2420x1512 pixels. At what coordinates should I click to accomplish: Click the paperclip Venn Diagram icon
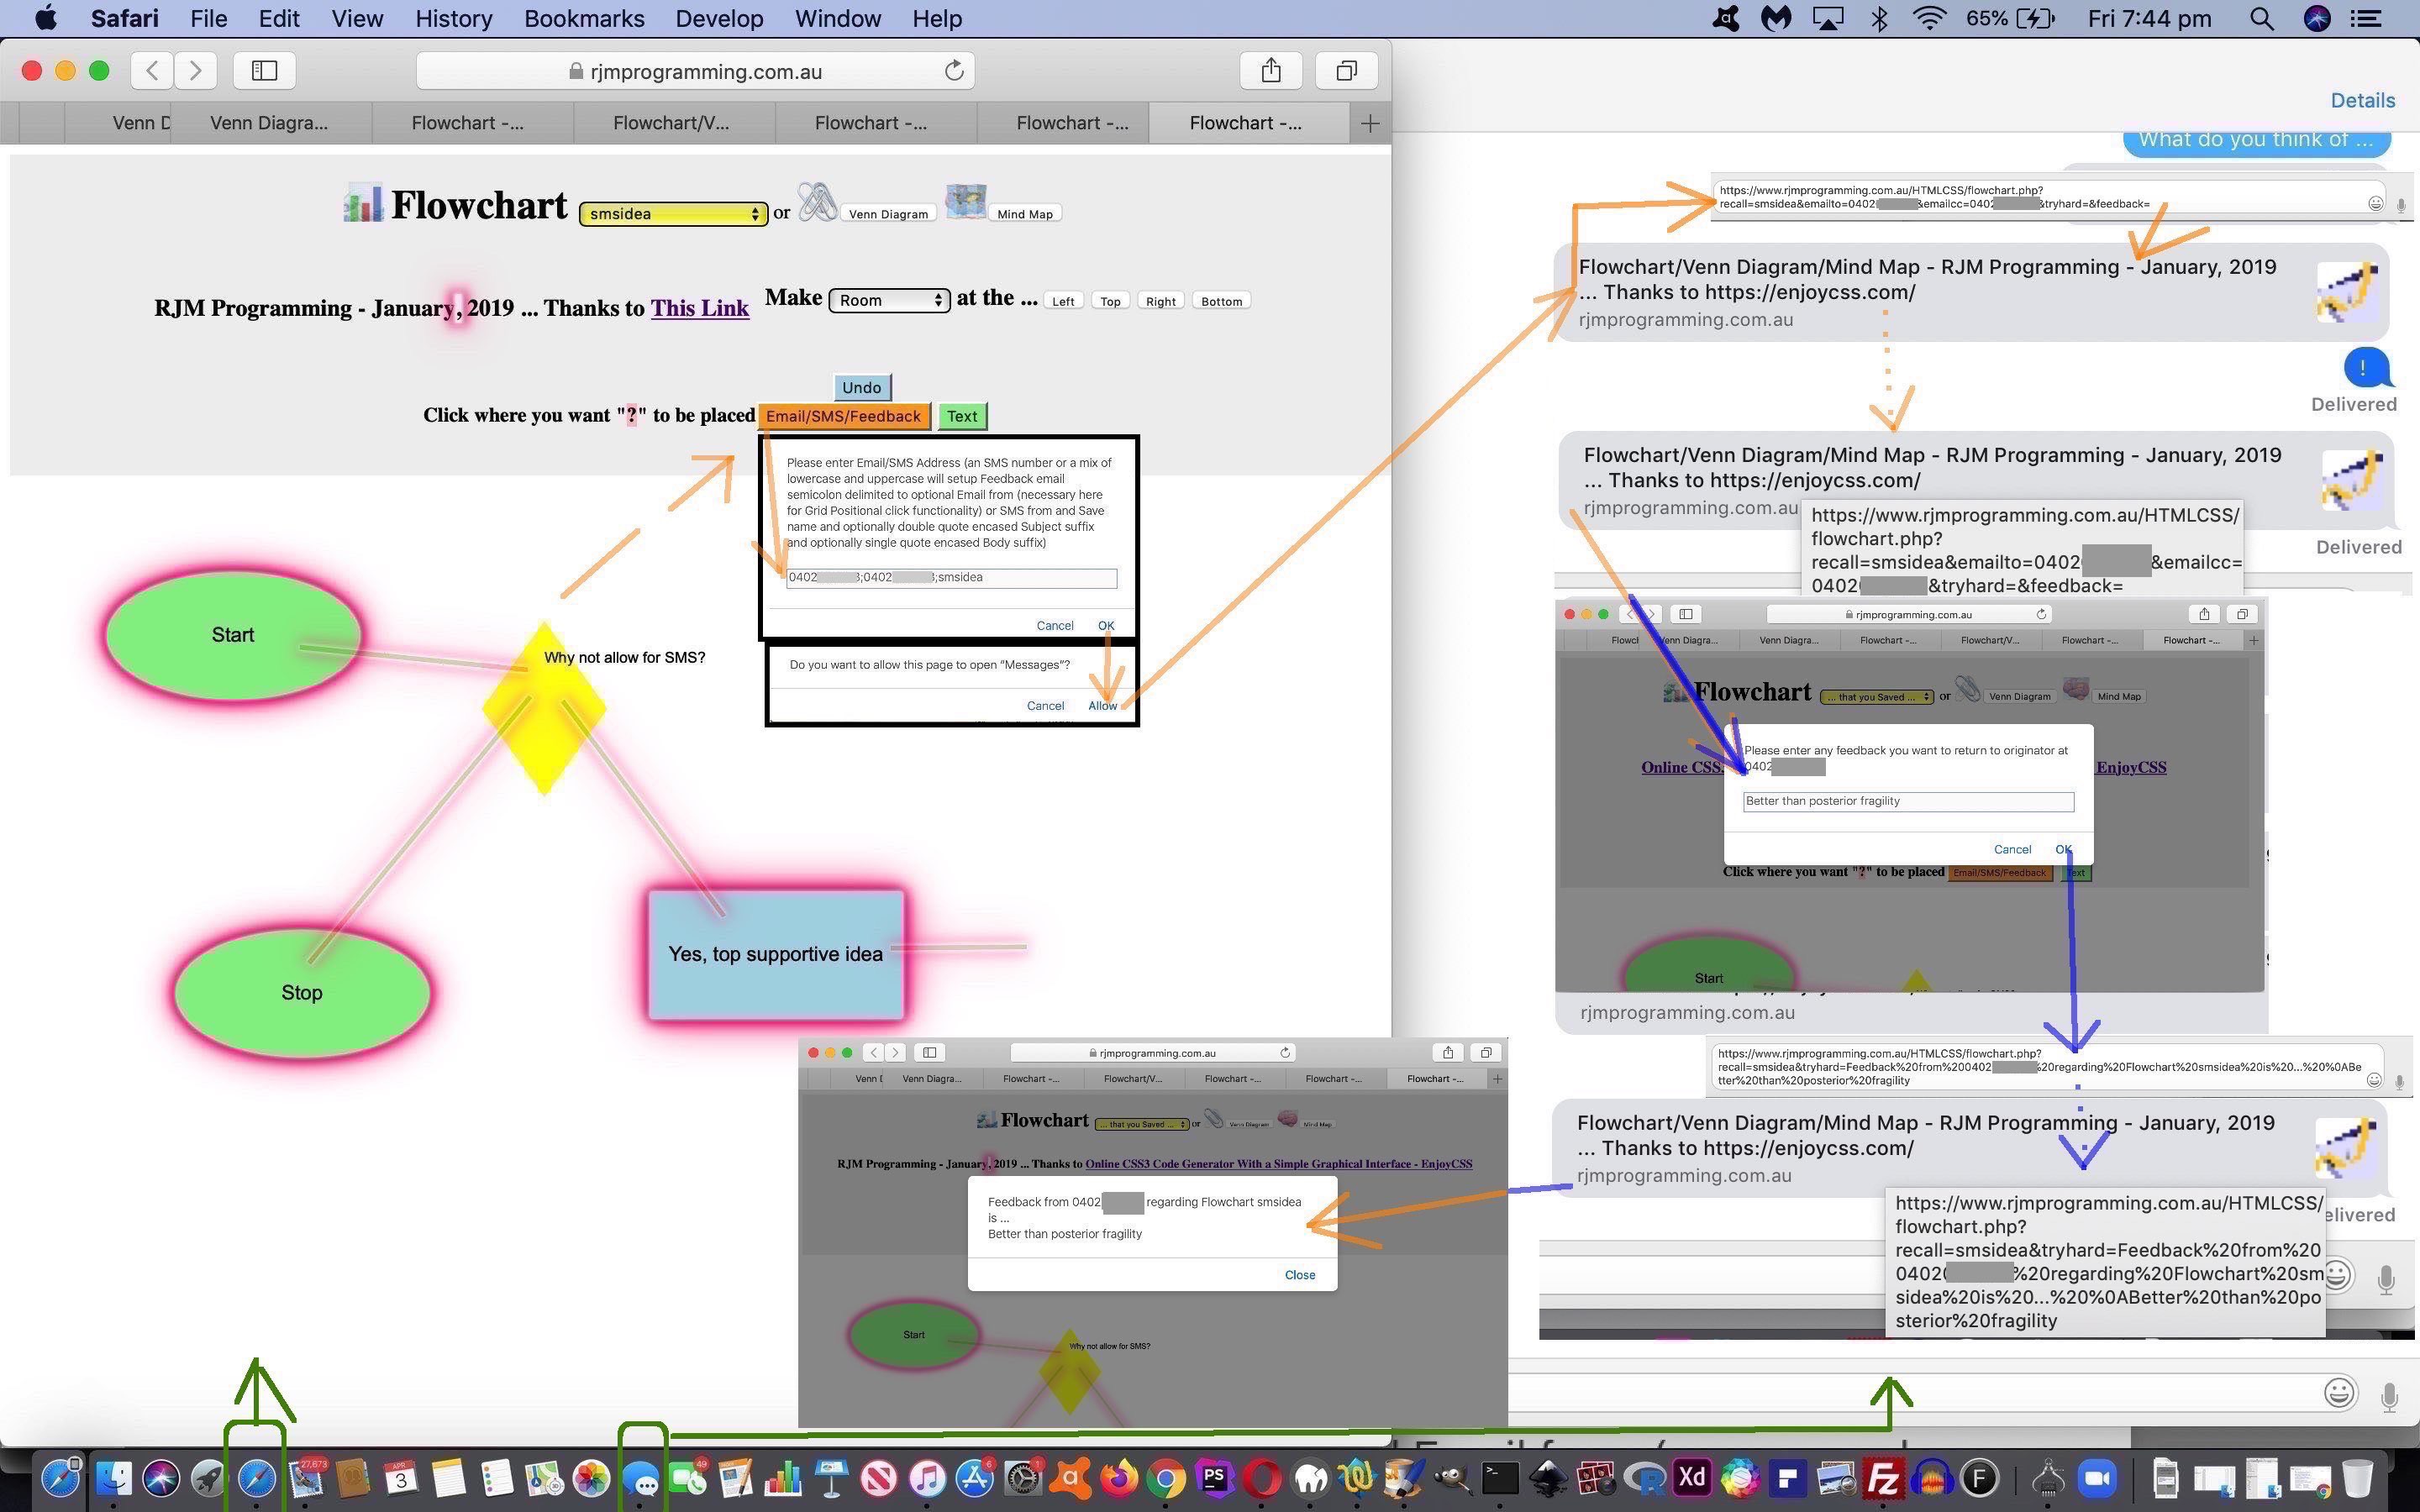tap(817, 203)
